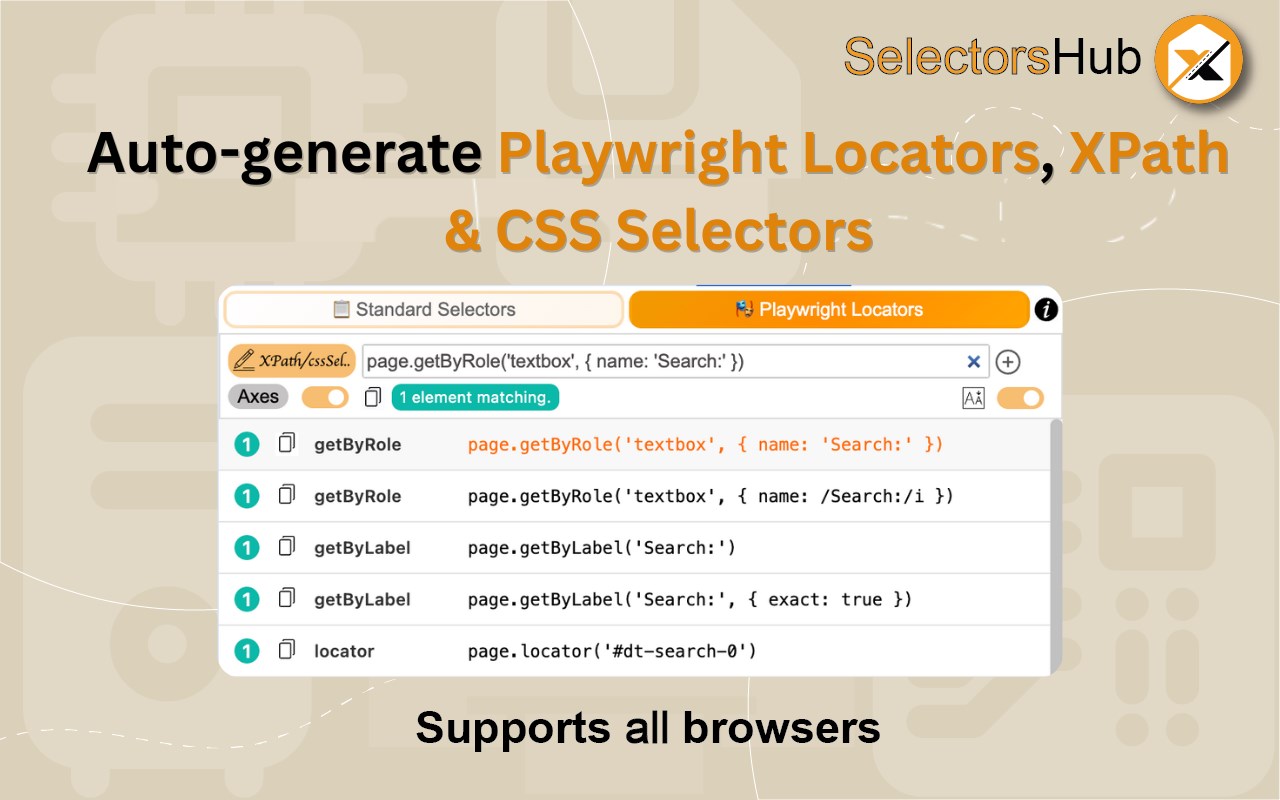Viewport: 1280px width, 800px height.
Task: Click the locator list vertical scrollbar
Action: (1055, 540)
